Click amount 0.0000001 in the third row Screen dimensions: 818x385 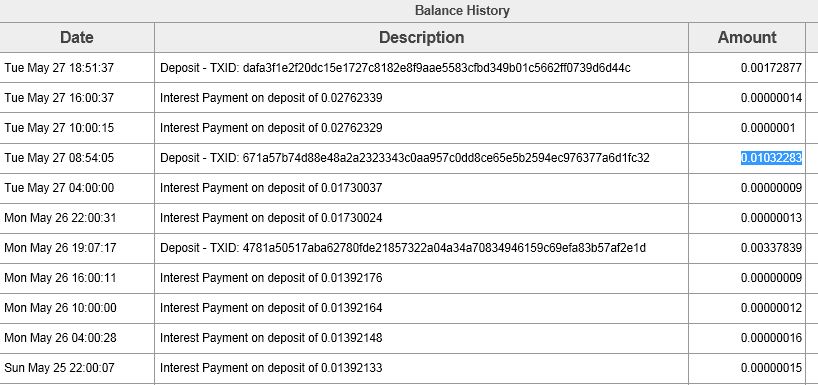click(x=768, y=128)
